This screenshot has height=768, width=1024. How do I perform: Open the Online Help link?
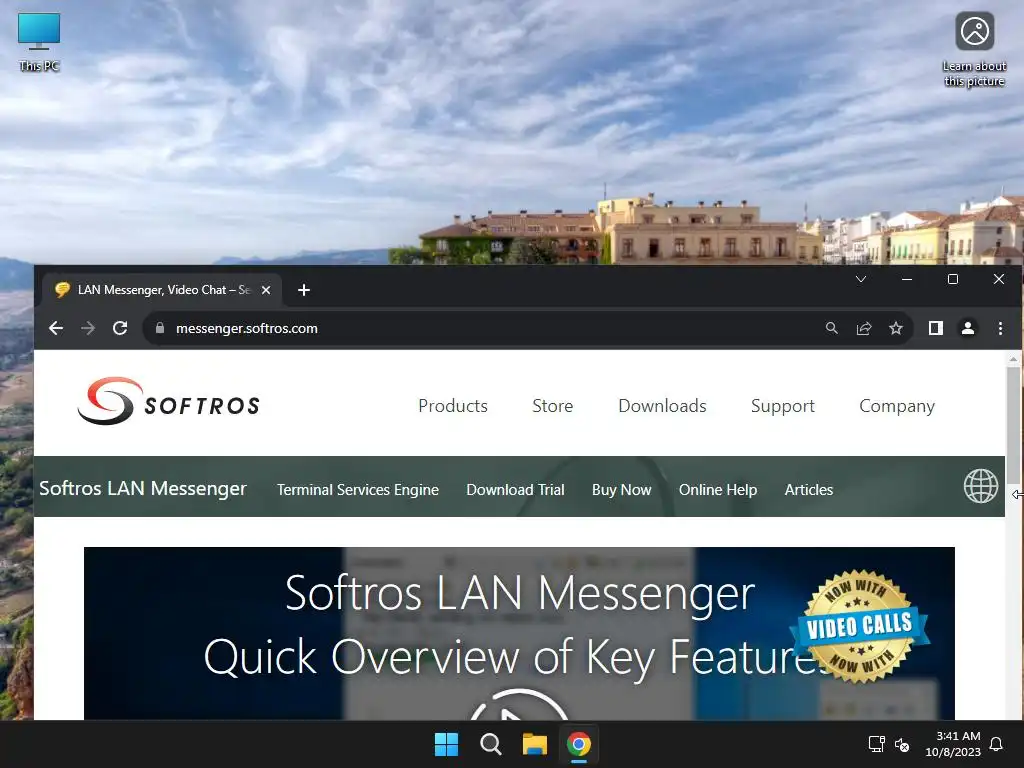click(x=718, y=489)
